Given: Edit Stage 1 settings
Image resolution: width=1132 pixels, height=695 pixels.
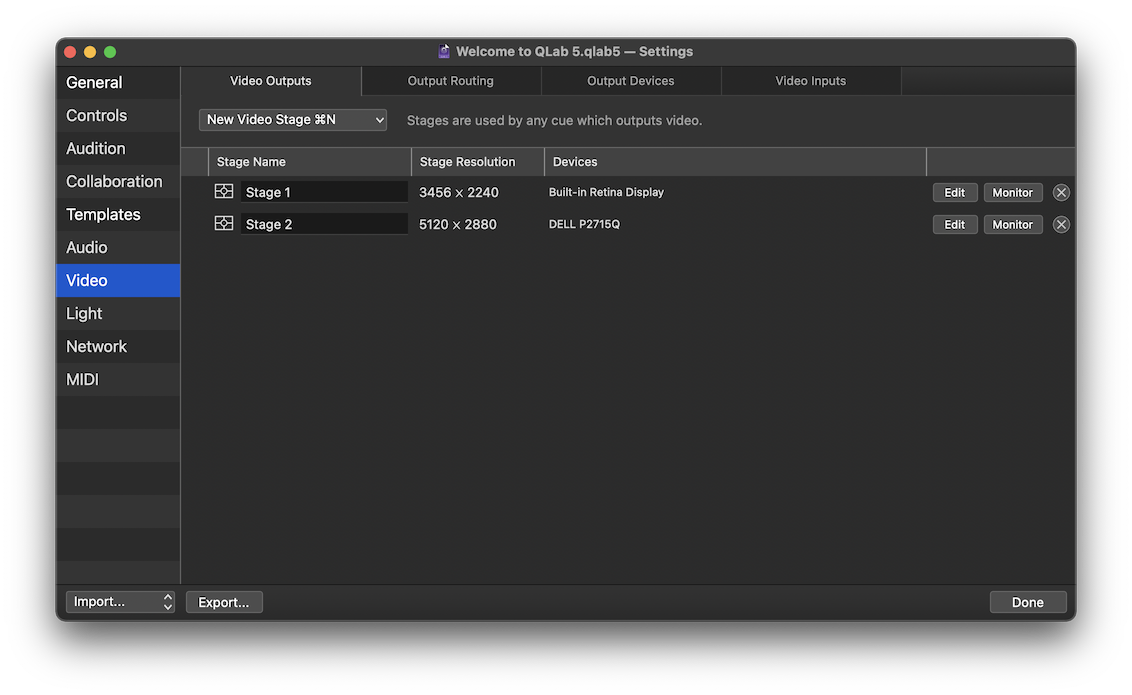Looking at the screenshot, I should click(x=954, y=192).
